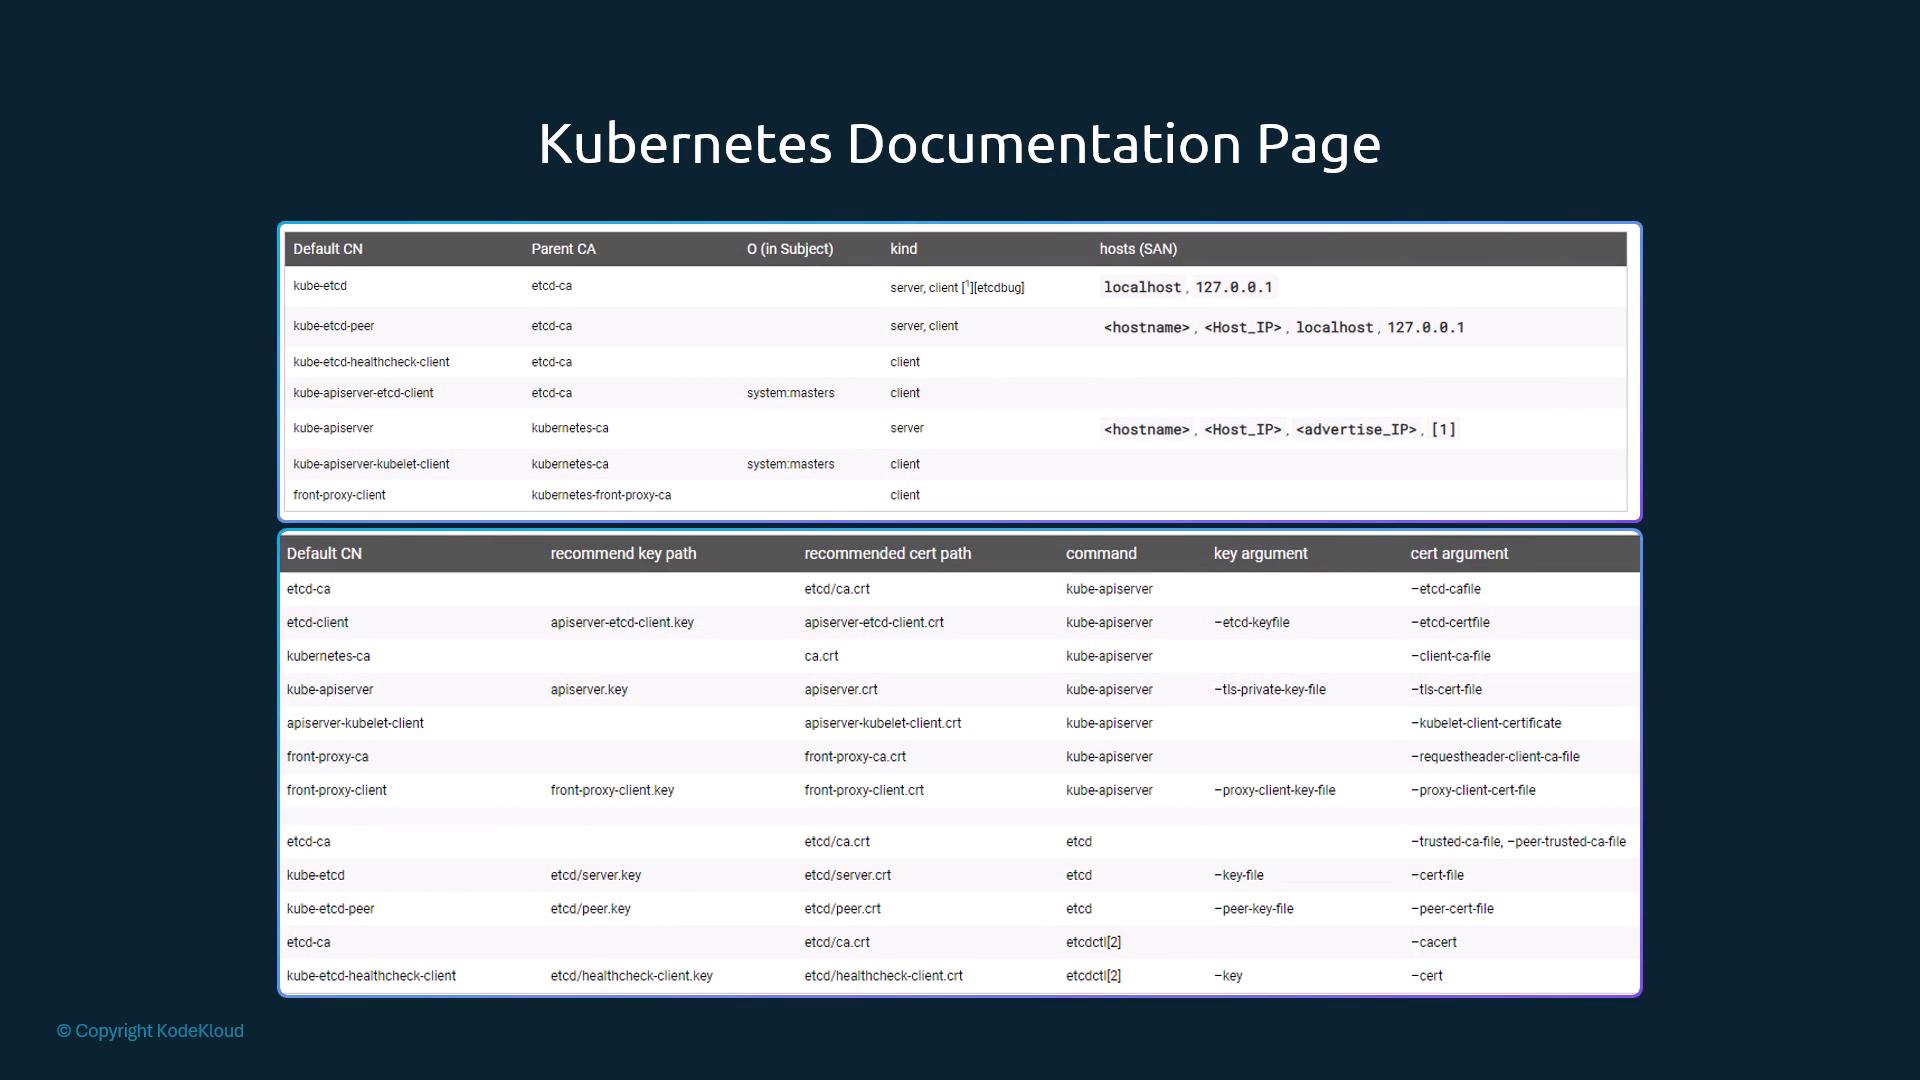This screenshot has width=1920, height=1080.
Task: Click the '--cacert' argument
Action: tap(1434, 942)
